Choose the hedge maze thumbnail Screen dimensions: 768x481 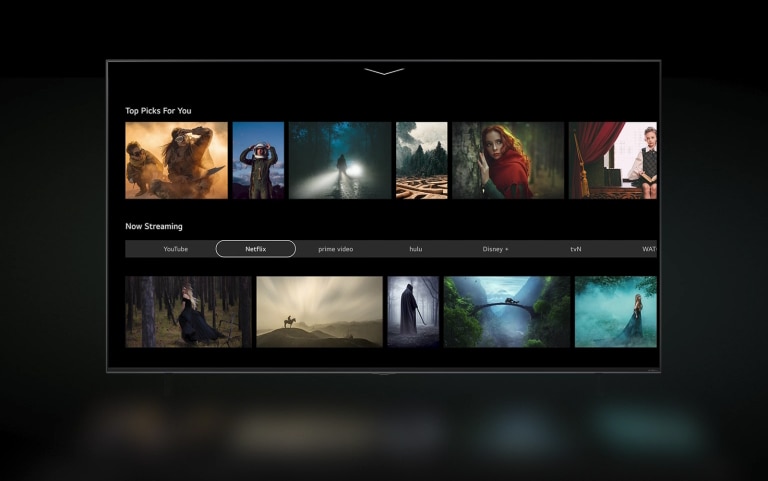(421, 160)
